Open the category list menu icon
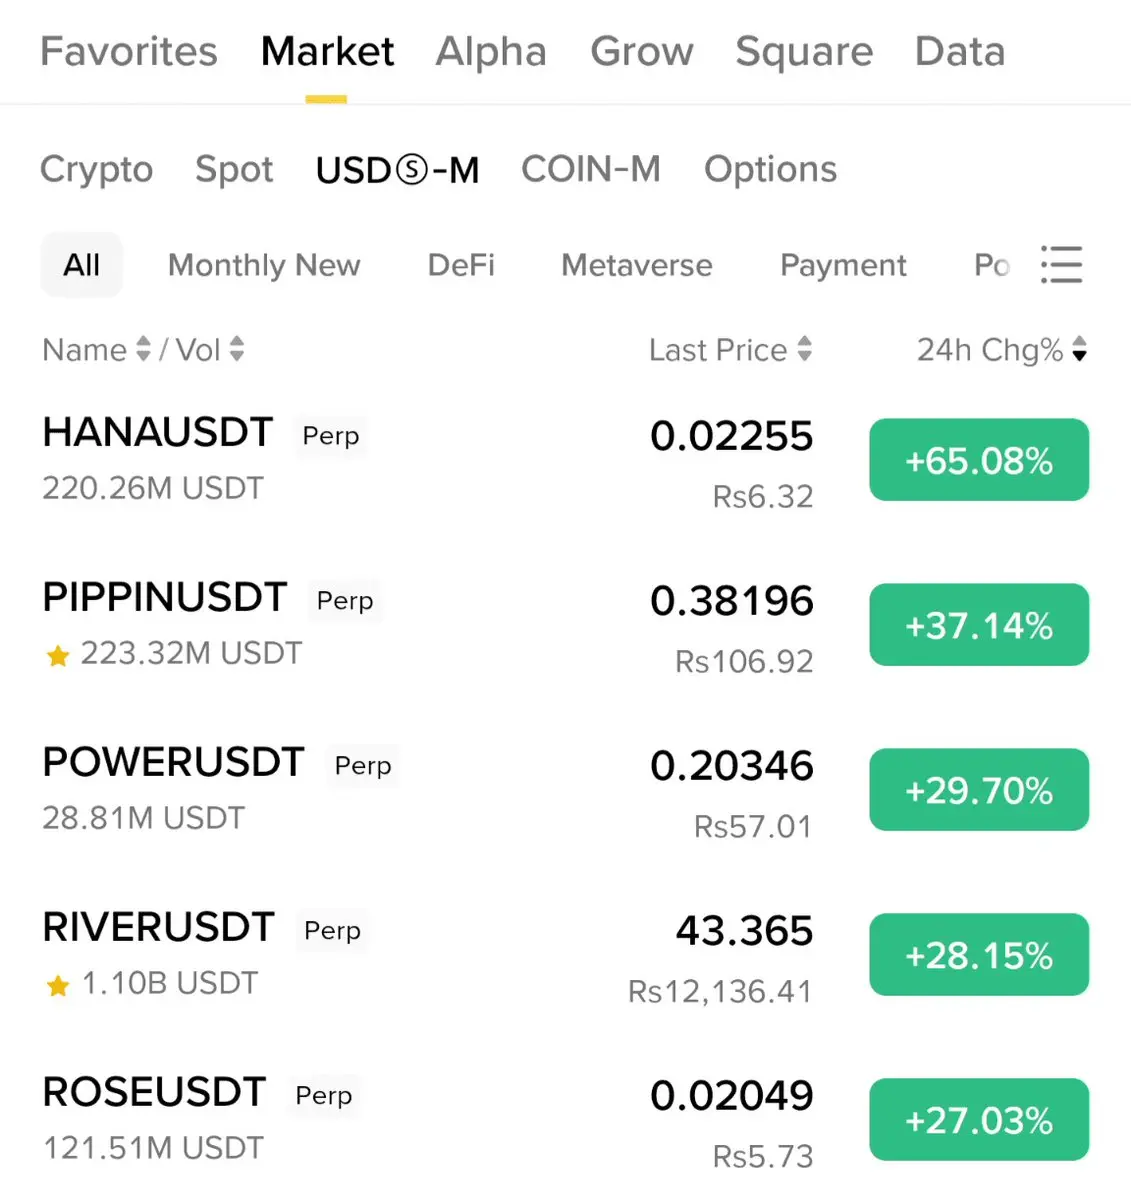The image size is (1131, 1200). pyautogui.click(x=1061, y=265)
